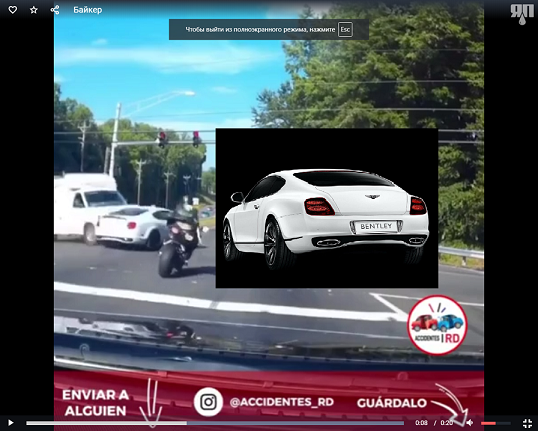Start video playback with play button

pos(11,422)
